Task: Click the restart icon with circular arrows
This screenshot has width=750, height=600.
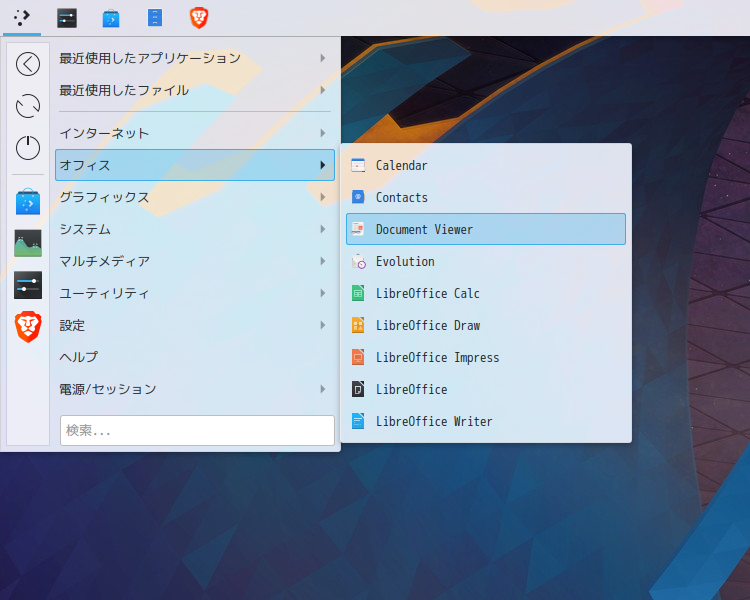Action: 28,106
